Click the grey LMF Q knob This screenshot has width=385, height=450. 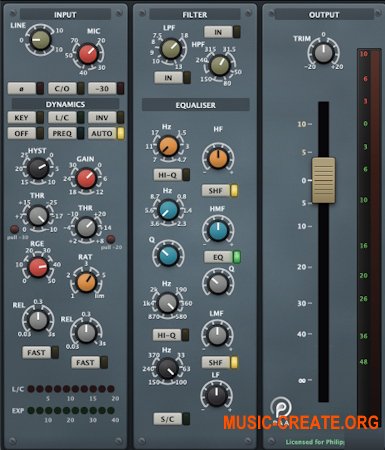tap(218, 284)
